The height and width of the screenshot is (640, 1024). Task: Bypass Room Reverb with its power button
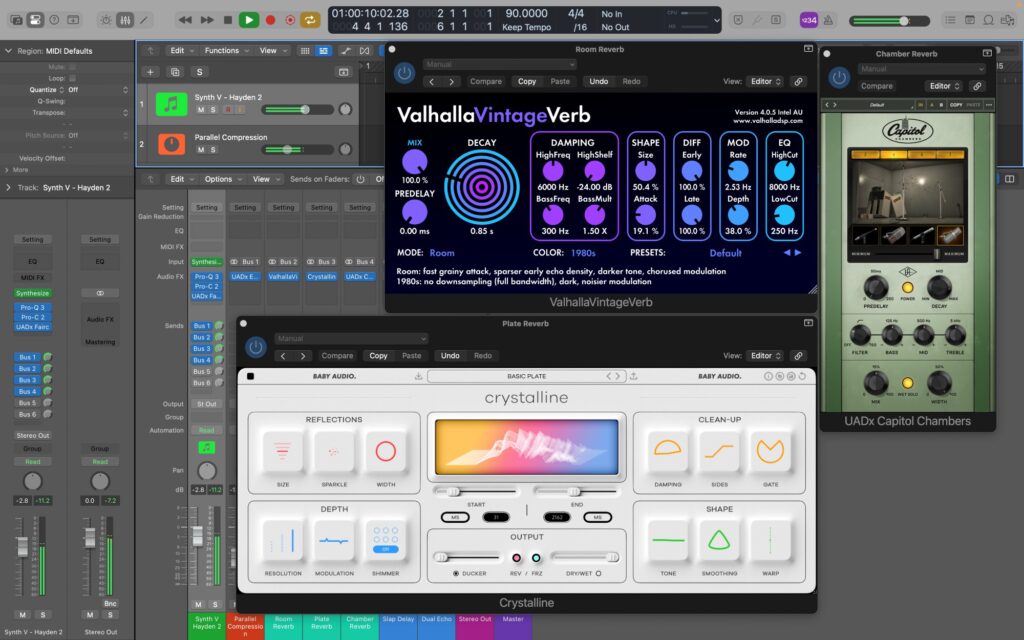tap(404, 73)
